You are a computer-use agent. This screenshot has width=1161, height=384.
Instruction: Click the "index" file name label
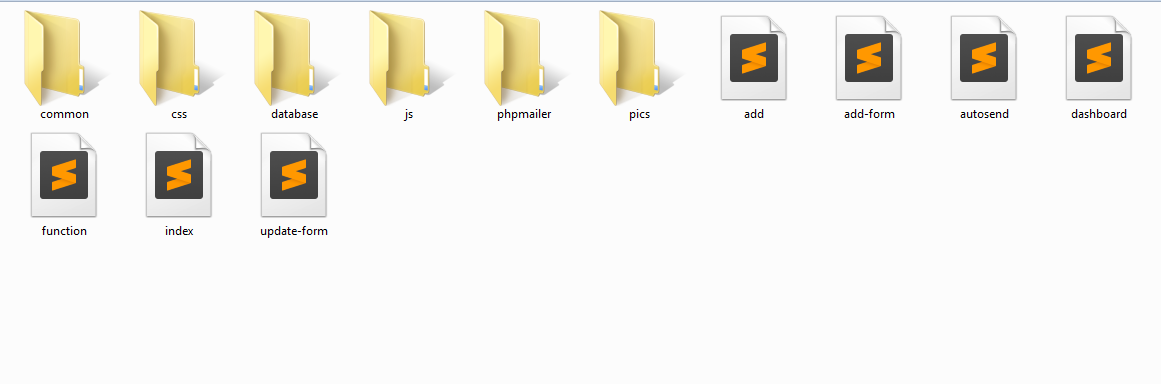click(x=179, y=231)
